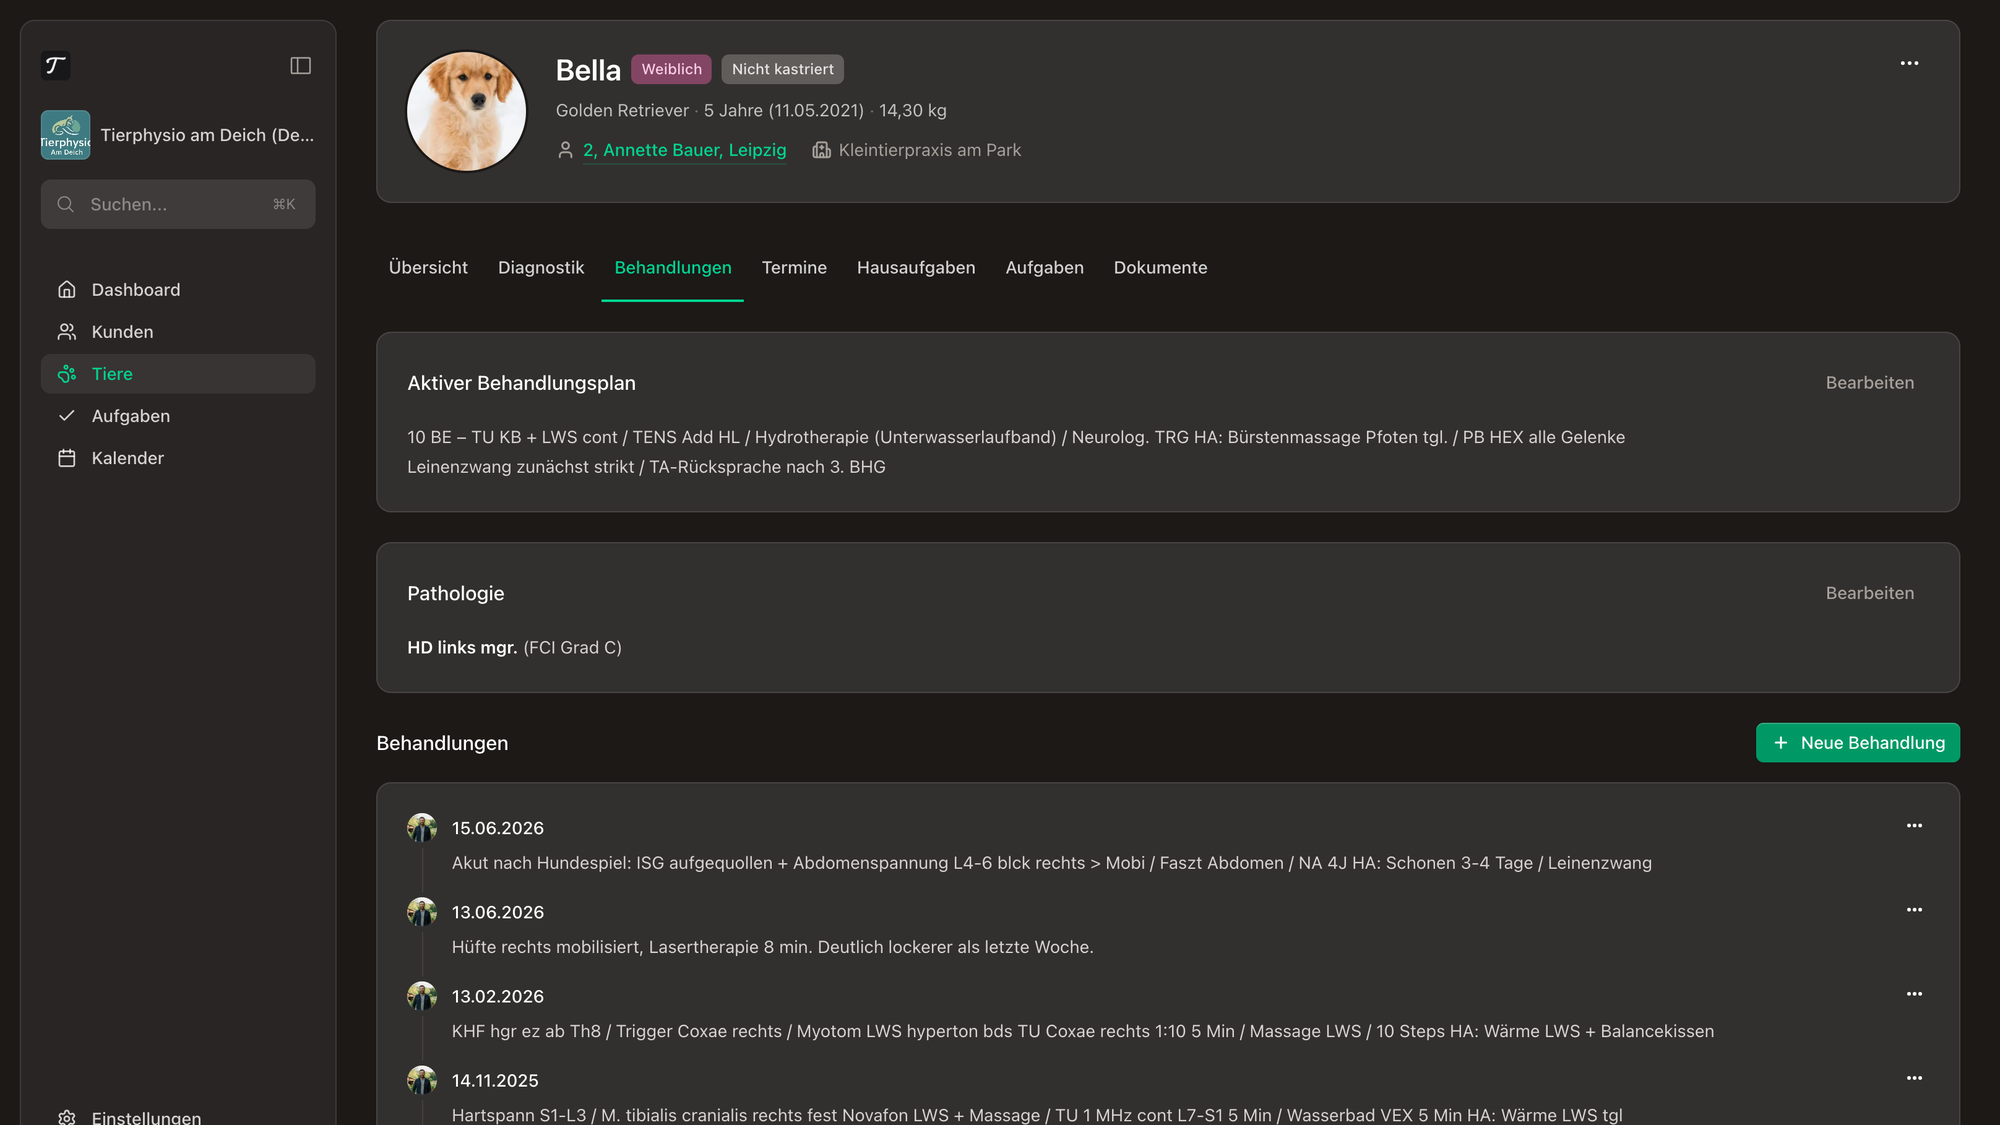Open Einstellungen via its gear icon
Image resolution: width=2000 pixels, height=1125 pixels.
click(x=67, y=1117)
